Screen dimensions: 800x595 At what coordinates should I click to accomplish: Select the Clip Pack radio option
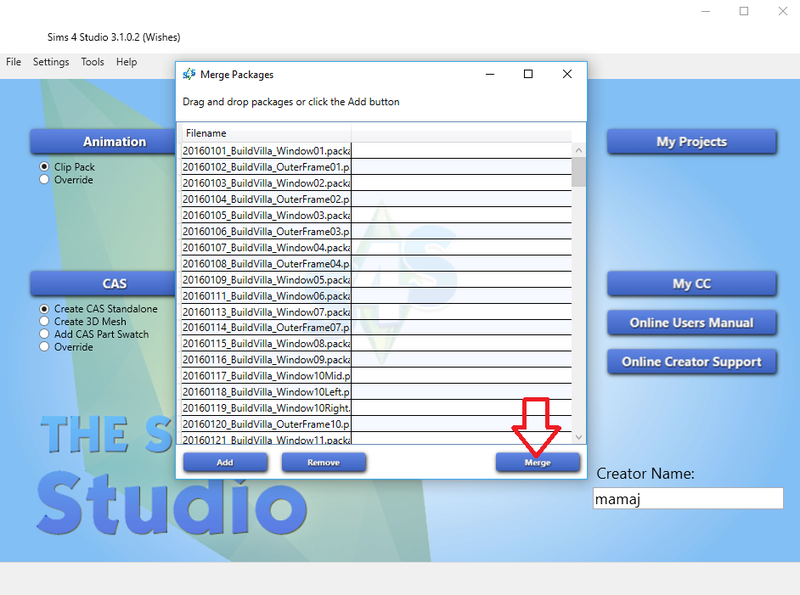tap(44, 167)
